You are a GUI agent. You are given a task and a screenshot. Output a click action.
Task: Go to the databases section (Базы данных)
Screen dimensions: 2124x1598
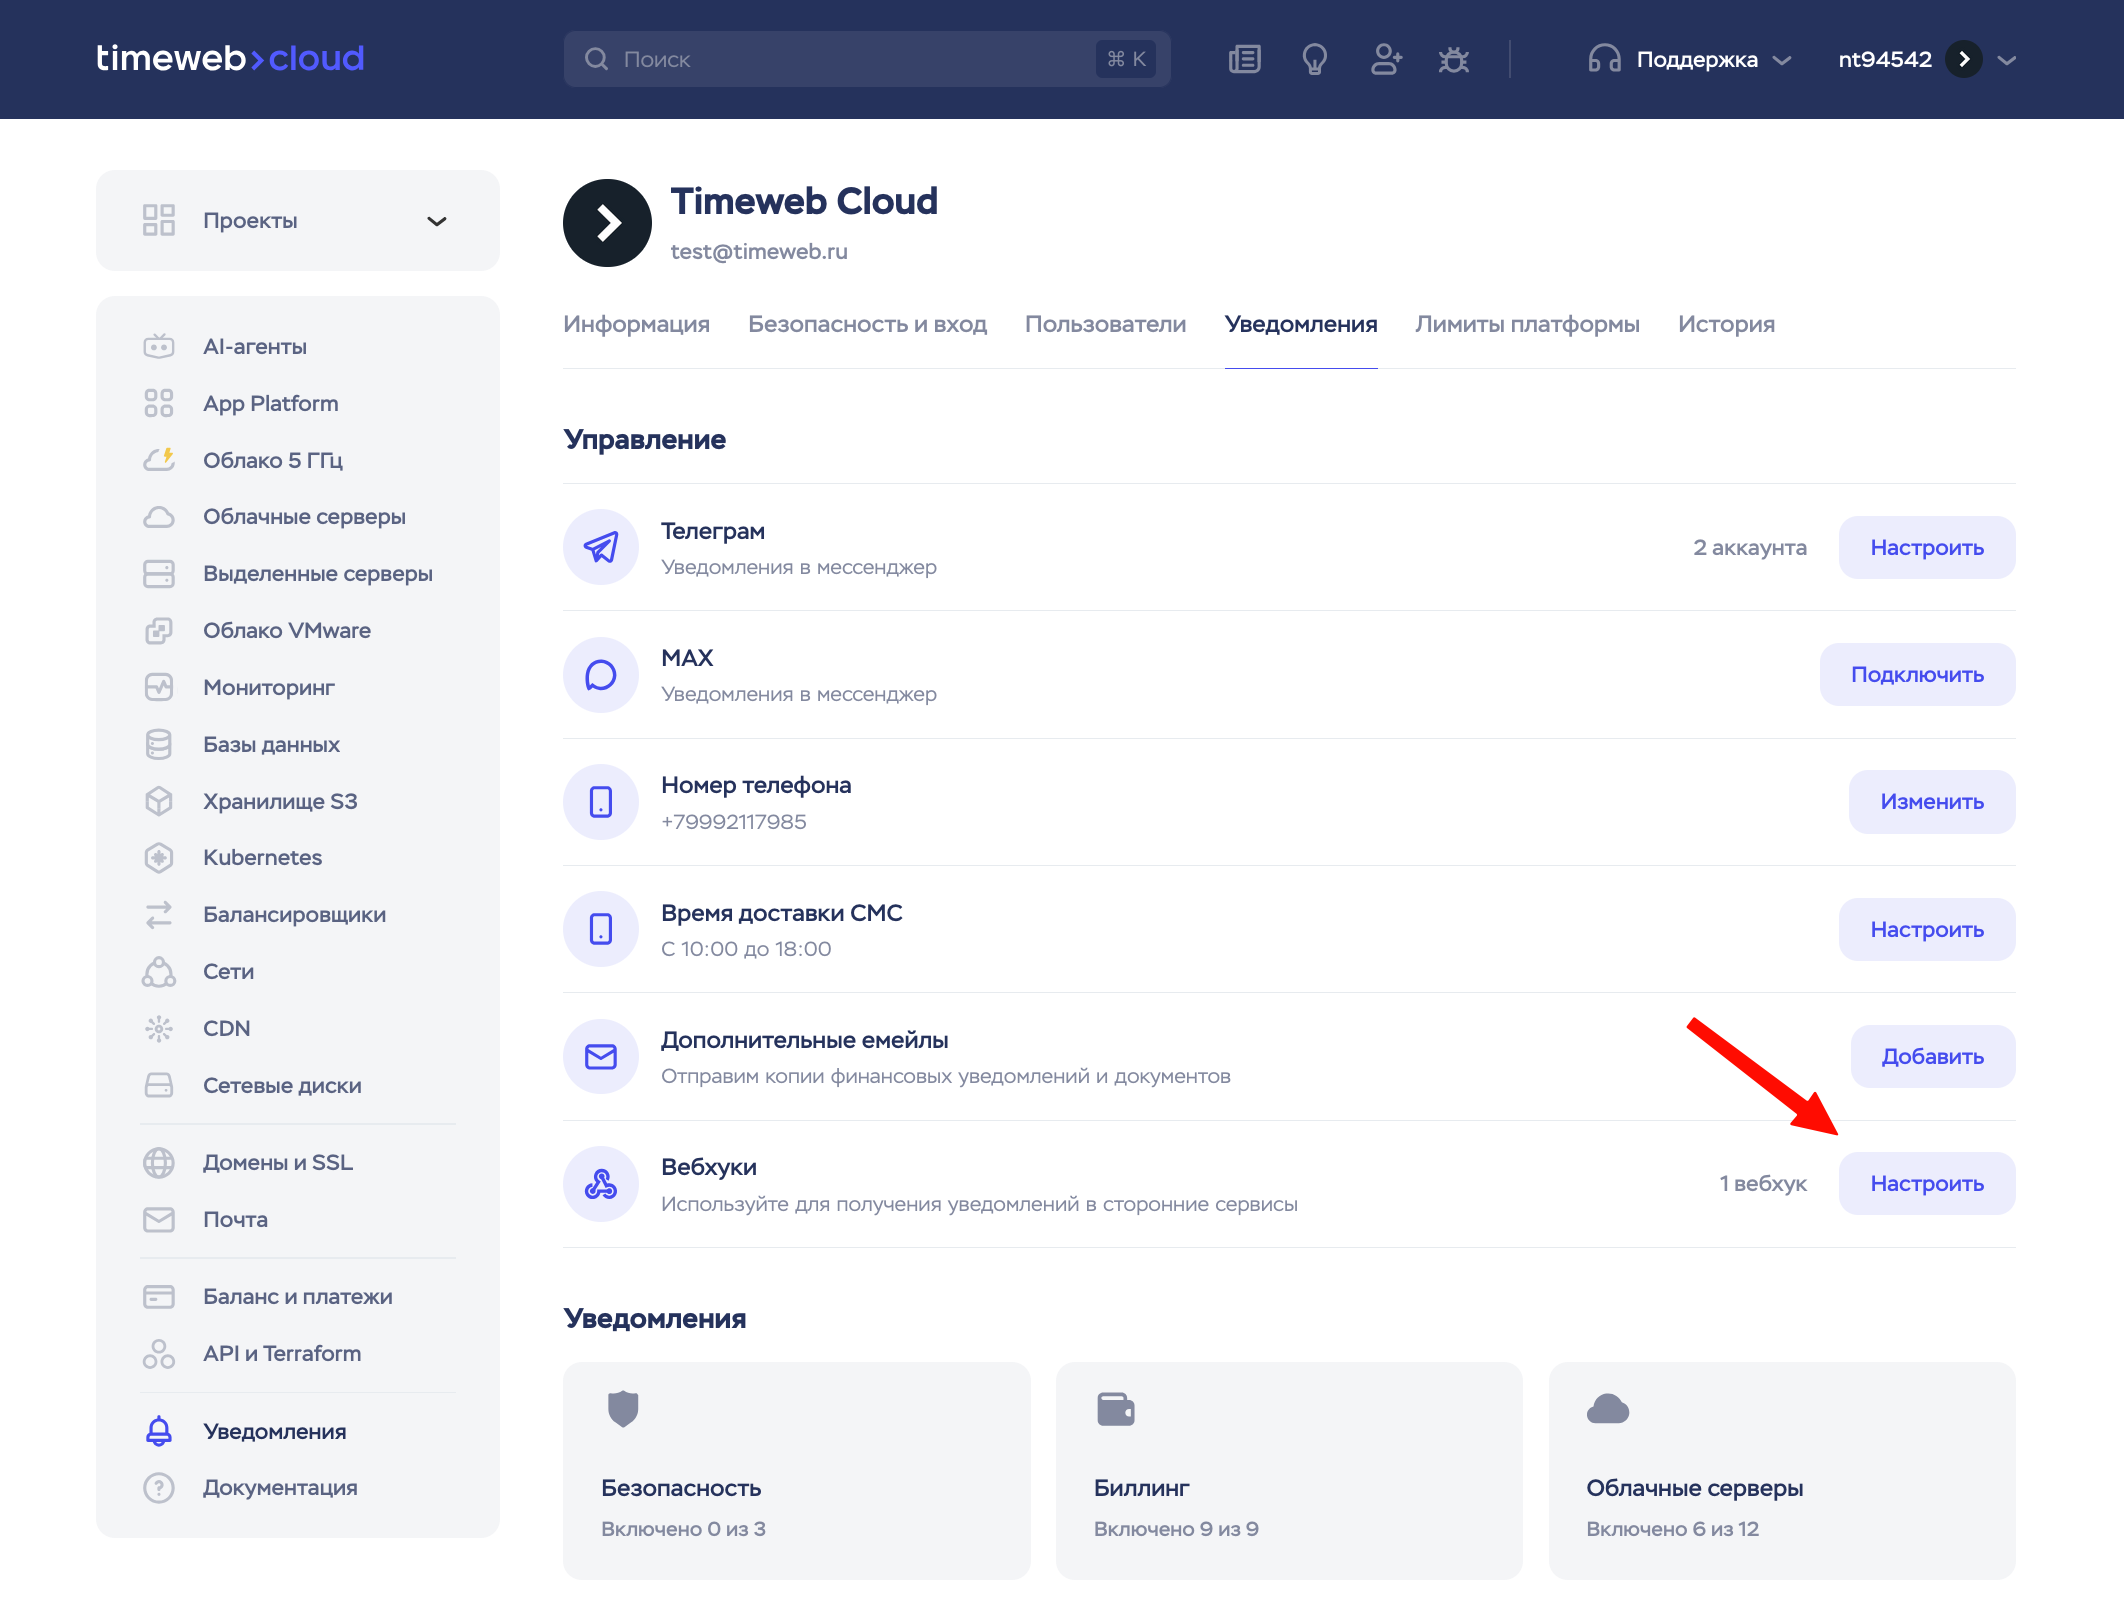(271, 744)
